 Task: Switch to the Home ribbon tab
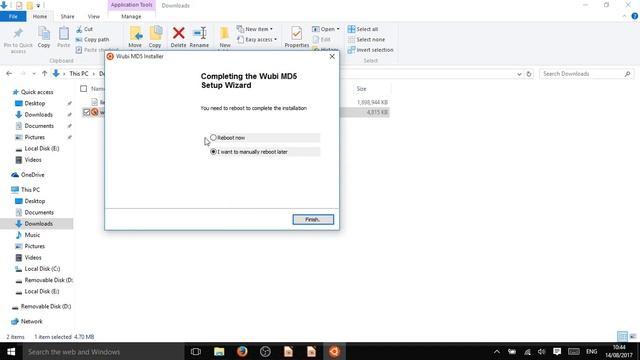click(x=40, y=16)
